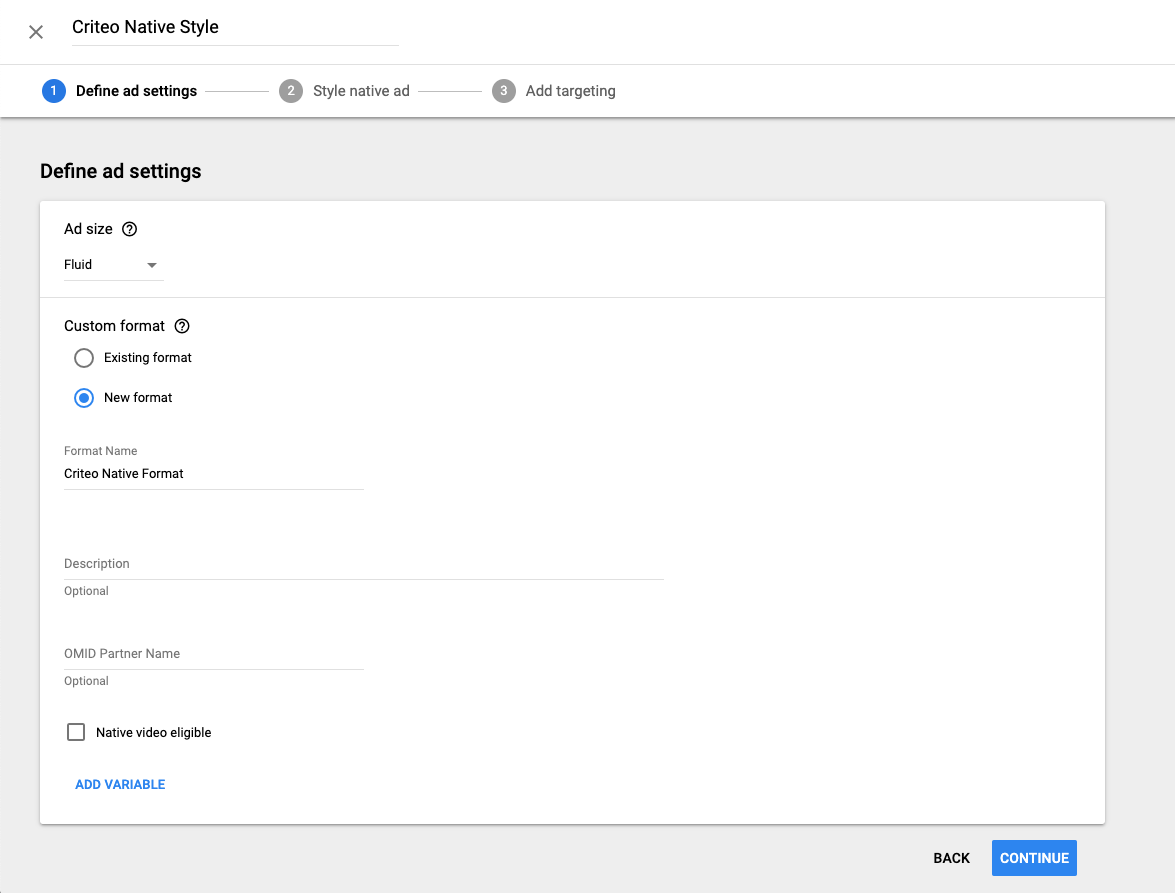This screenshot has width=1175, height=893.
Task: Click the Ad size help question-mark icon
Action: (129, 229)
